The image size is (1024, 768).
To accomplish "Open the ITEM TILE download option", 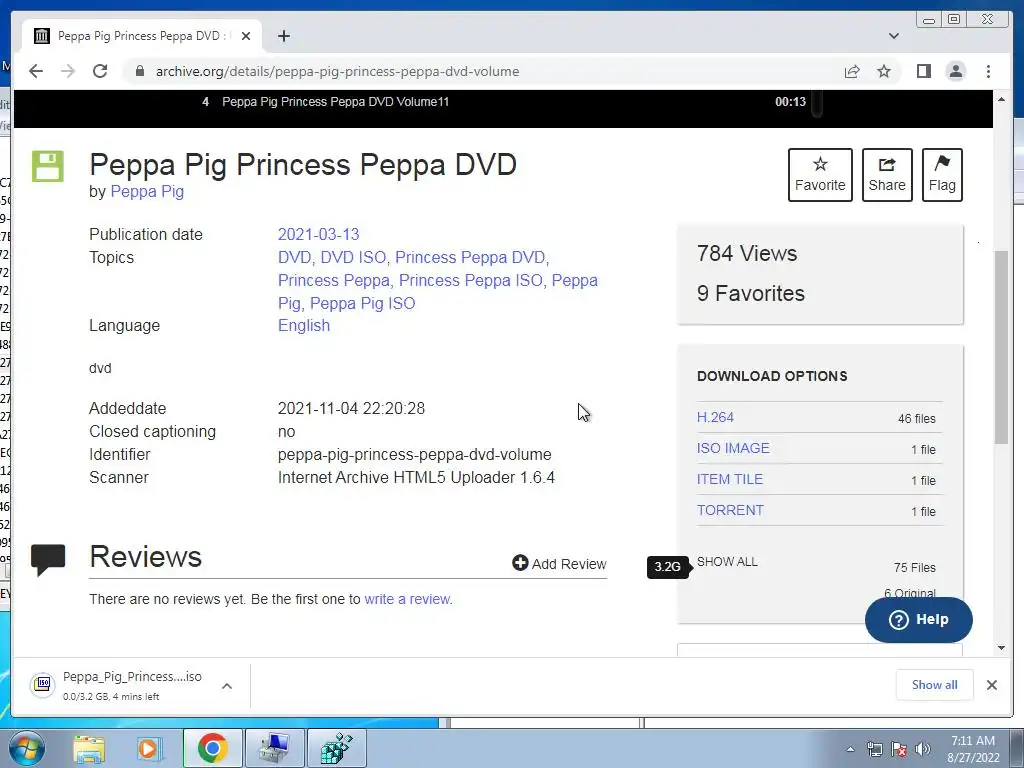I will [x=729, y=479].
